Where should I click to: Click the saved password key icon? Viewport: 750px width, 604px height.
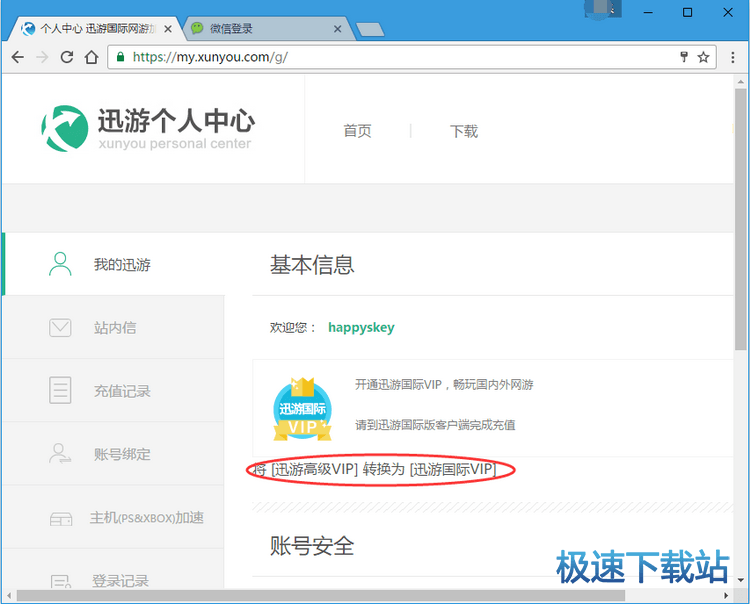point(684,57)
